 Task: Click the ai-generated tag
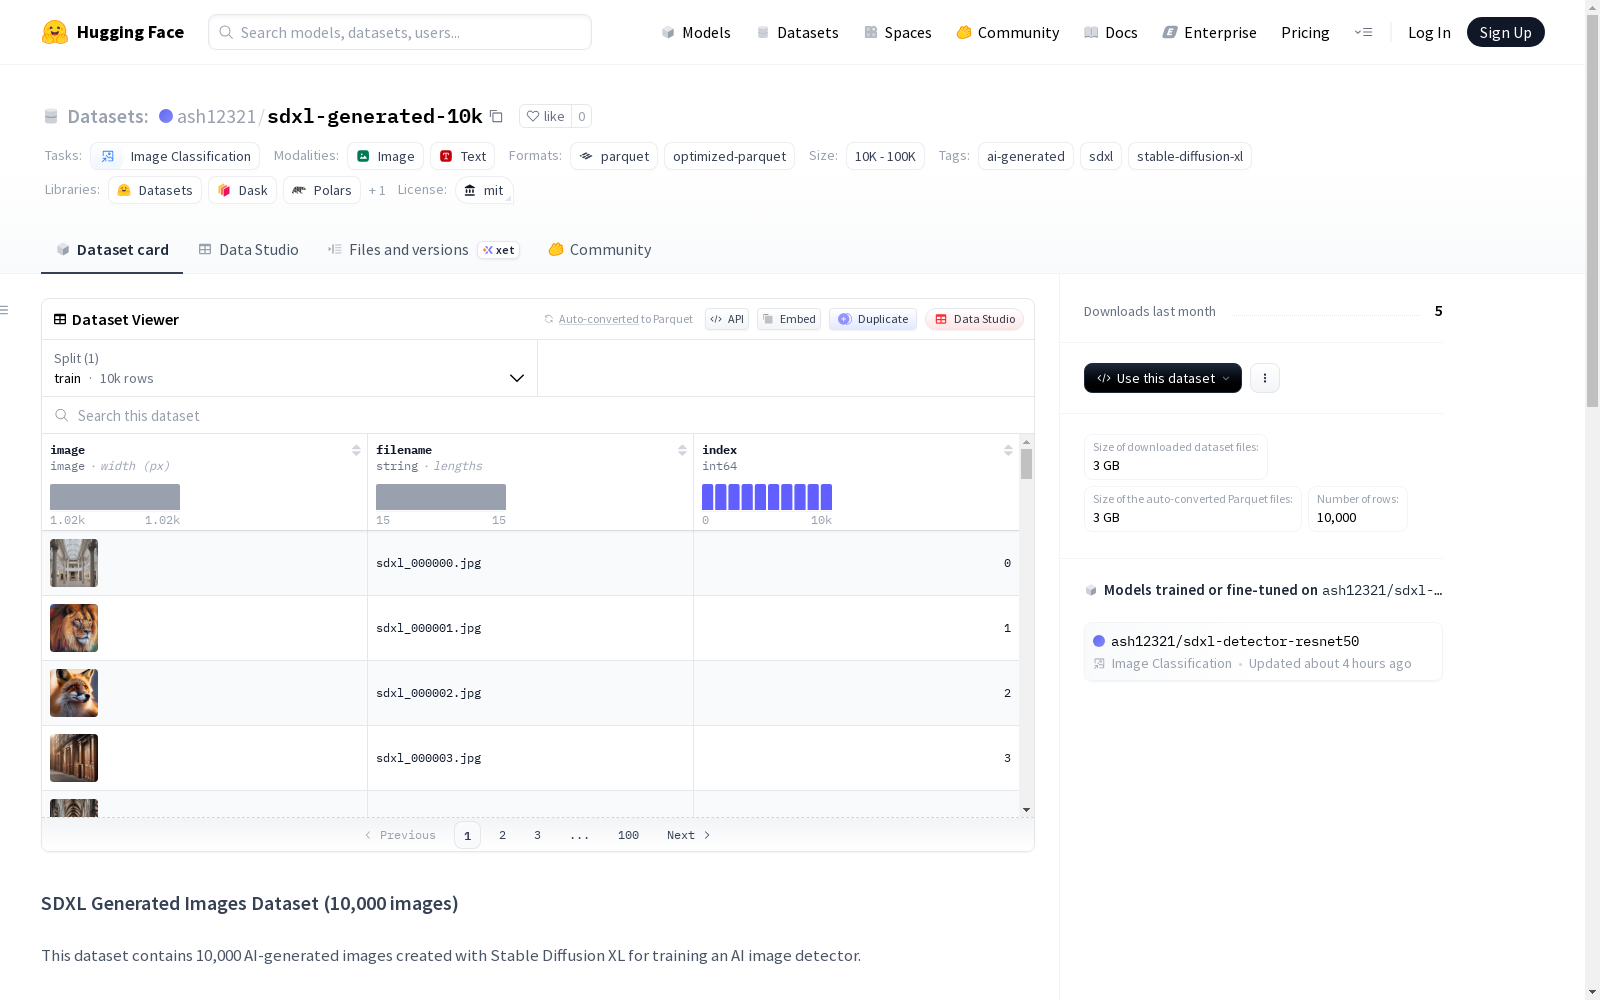pyautogui.click(x=1026, y=156)
